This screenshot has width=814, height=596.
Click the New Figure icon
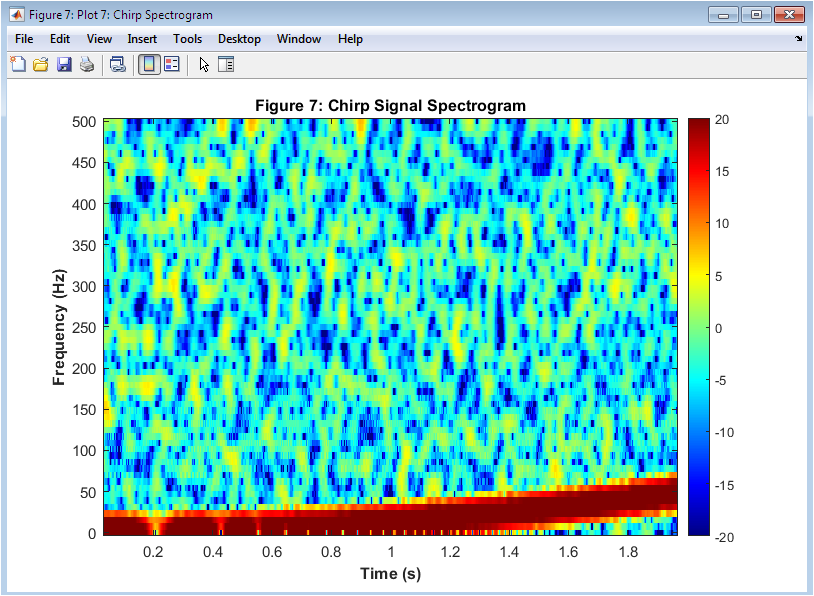[x=18, y=65]
